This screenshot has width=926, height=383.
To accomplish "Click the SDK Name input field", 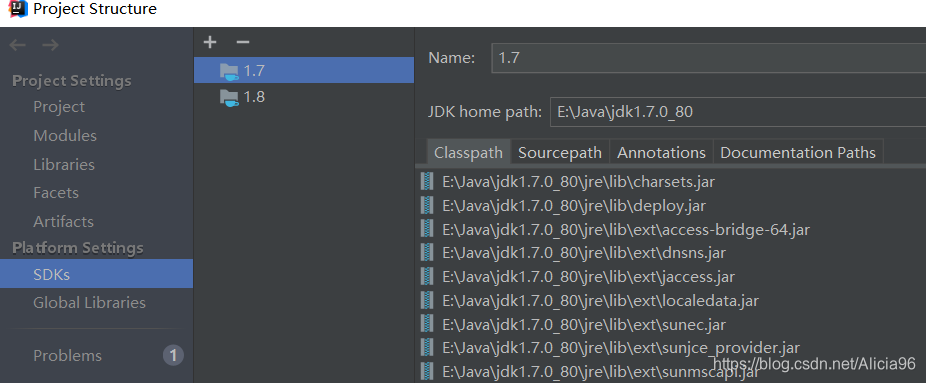I will tap(709, 58).
